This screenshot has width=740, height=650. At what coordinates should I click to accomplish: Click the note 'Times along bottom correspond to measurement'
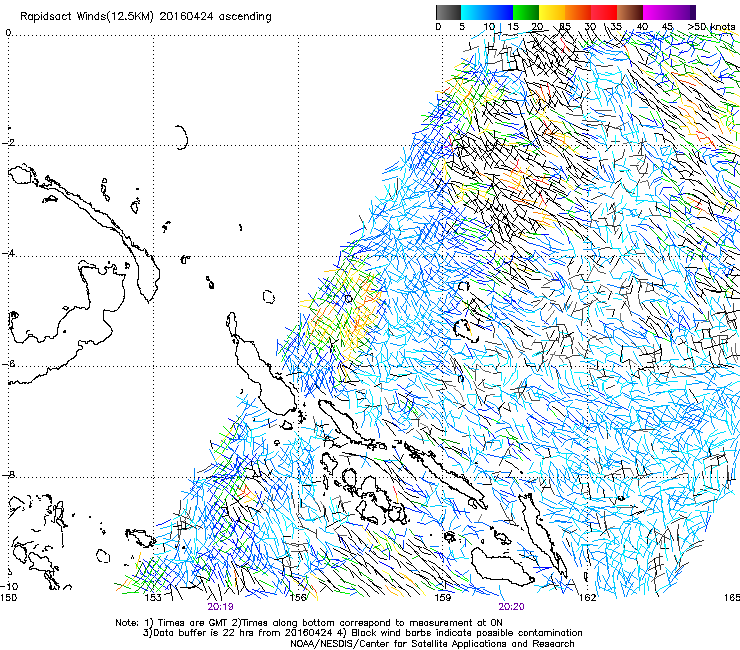click(356, 623)
